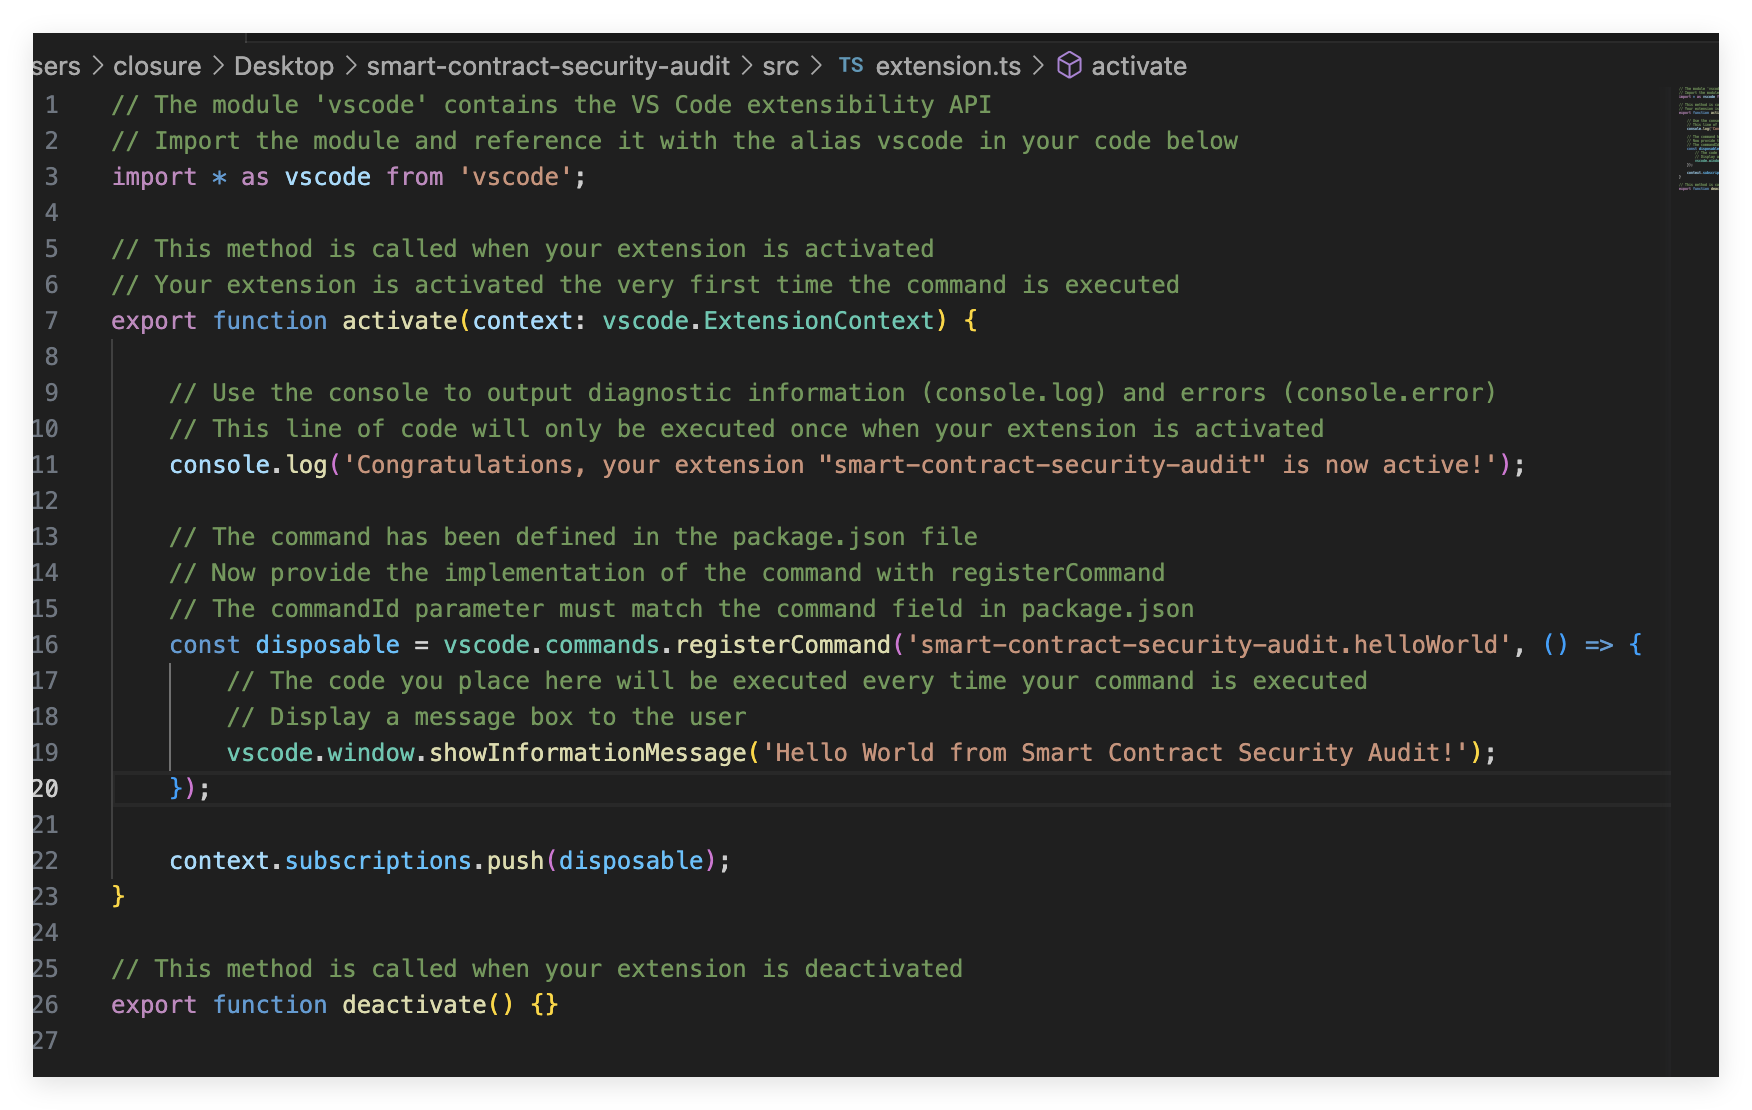Click line number 16 in gutter
The width and height of the screenshot is (1752, 1110).
45,645
